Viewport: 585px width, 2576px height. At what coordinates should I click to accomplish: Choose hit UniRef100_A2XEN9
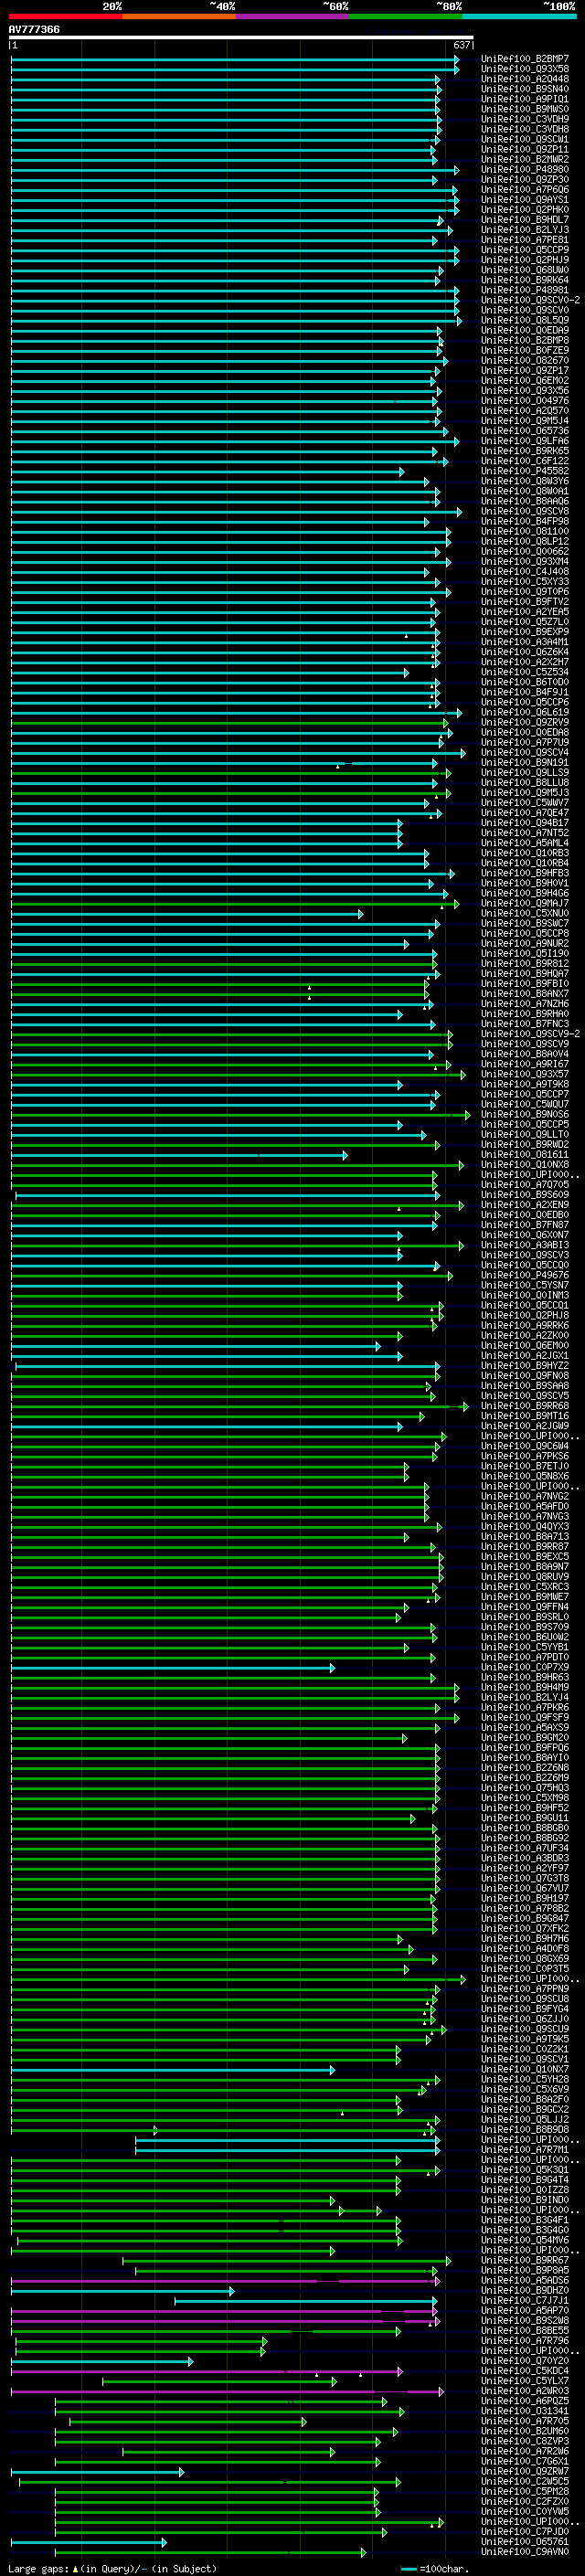(524, 1205)
